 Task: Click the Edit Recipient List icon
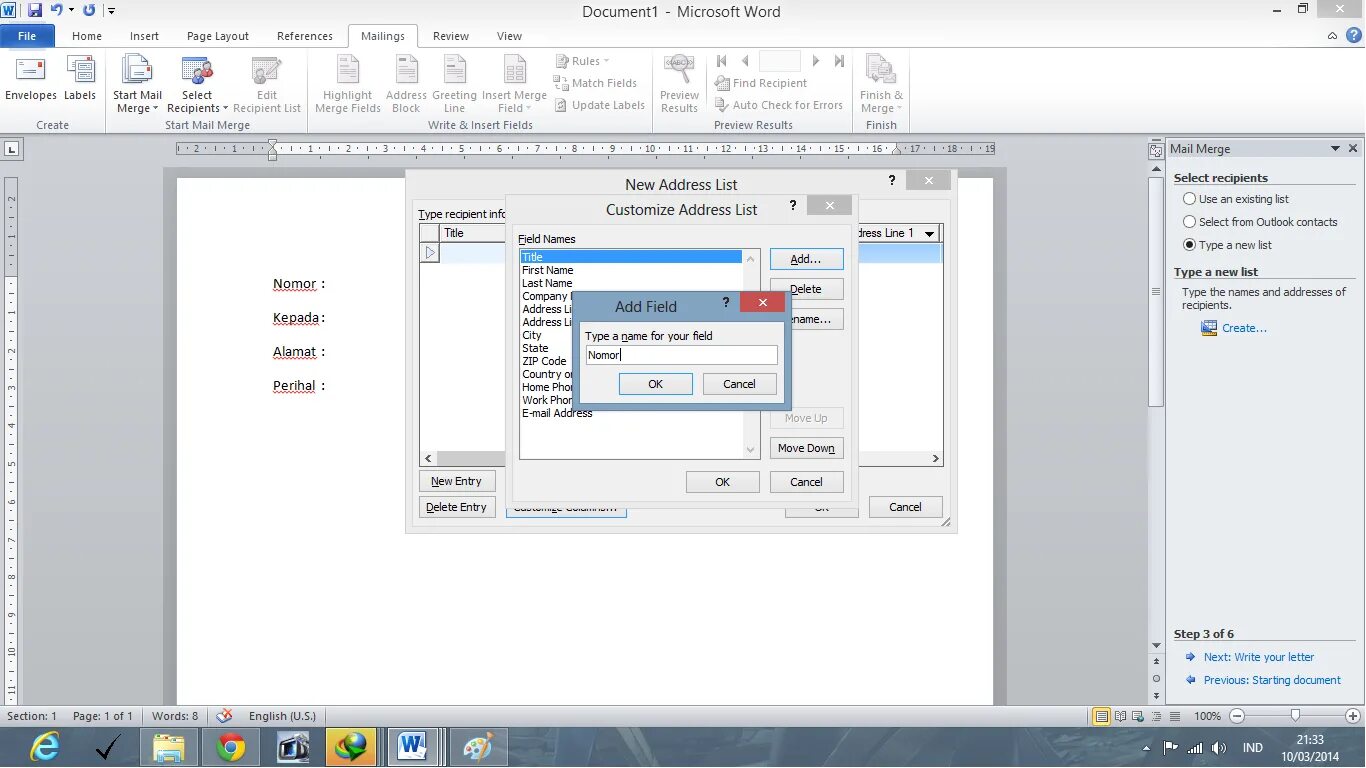click(267, 84)
